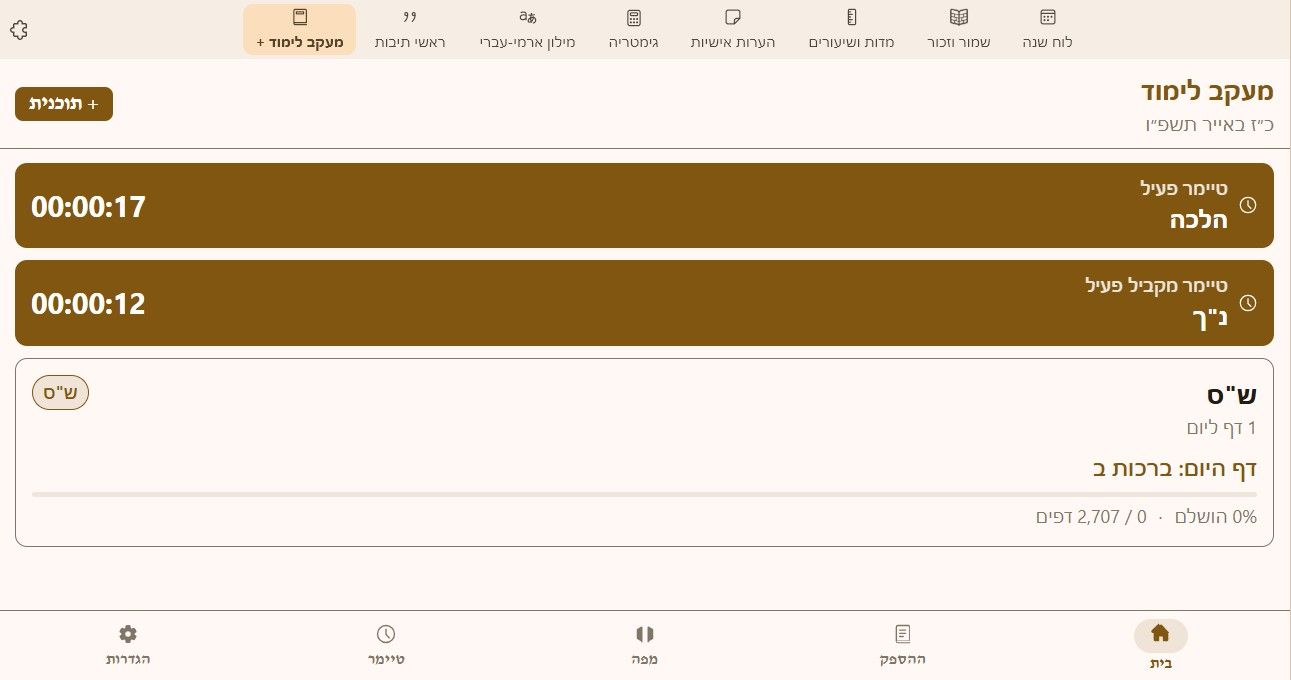
Task: Open the ההספק document icon
Action: [x=903, y=634]
